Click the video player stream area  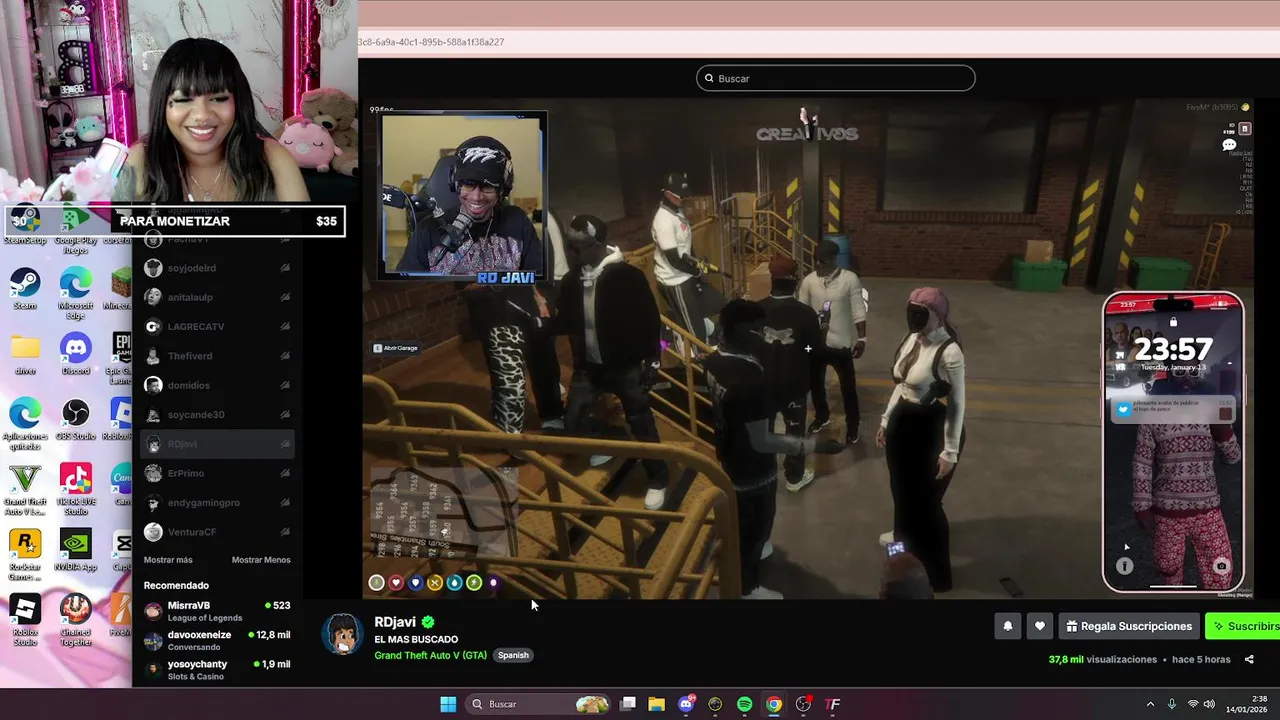click(x=806, y=348)
